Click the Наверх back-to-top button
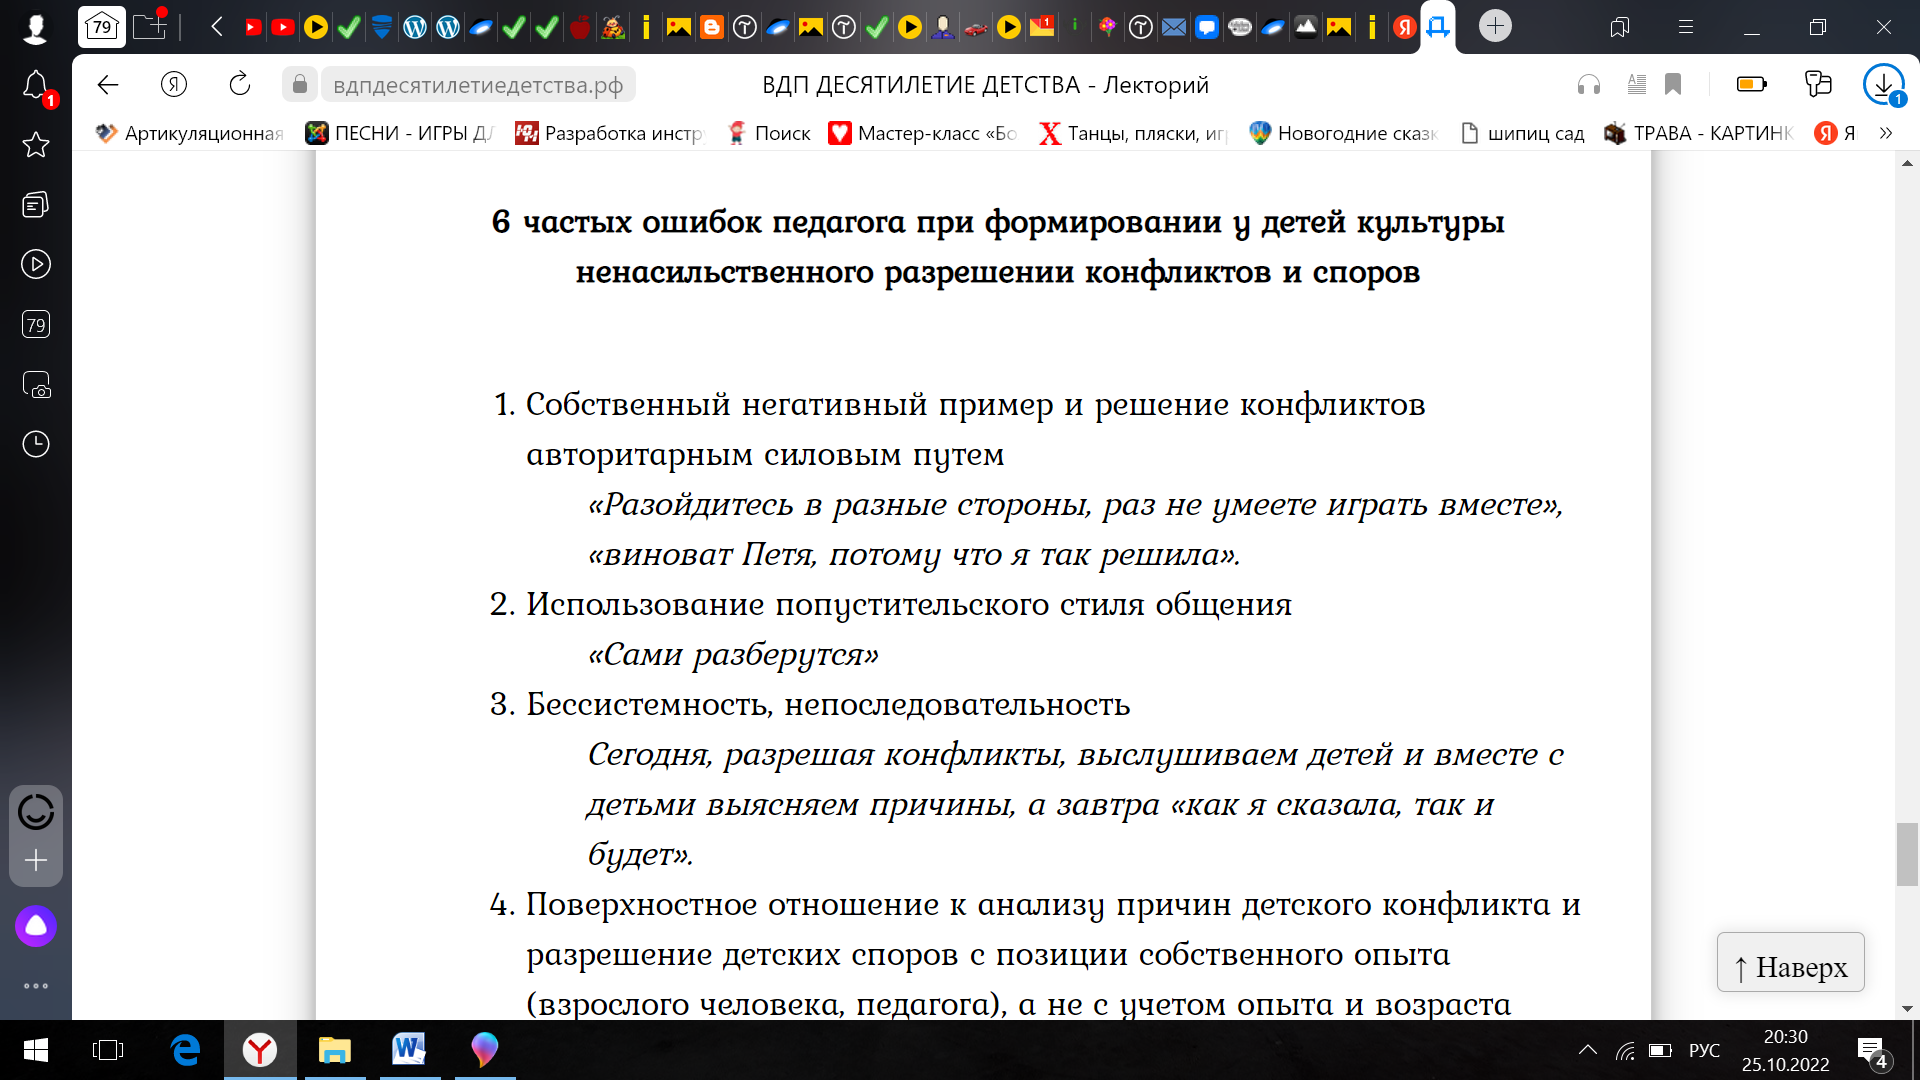Screen dimensions: 1920x1080 pyautogui.click(x=1791, y=963)
